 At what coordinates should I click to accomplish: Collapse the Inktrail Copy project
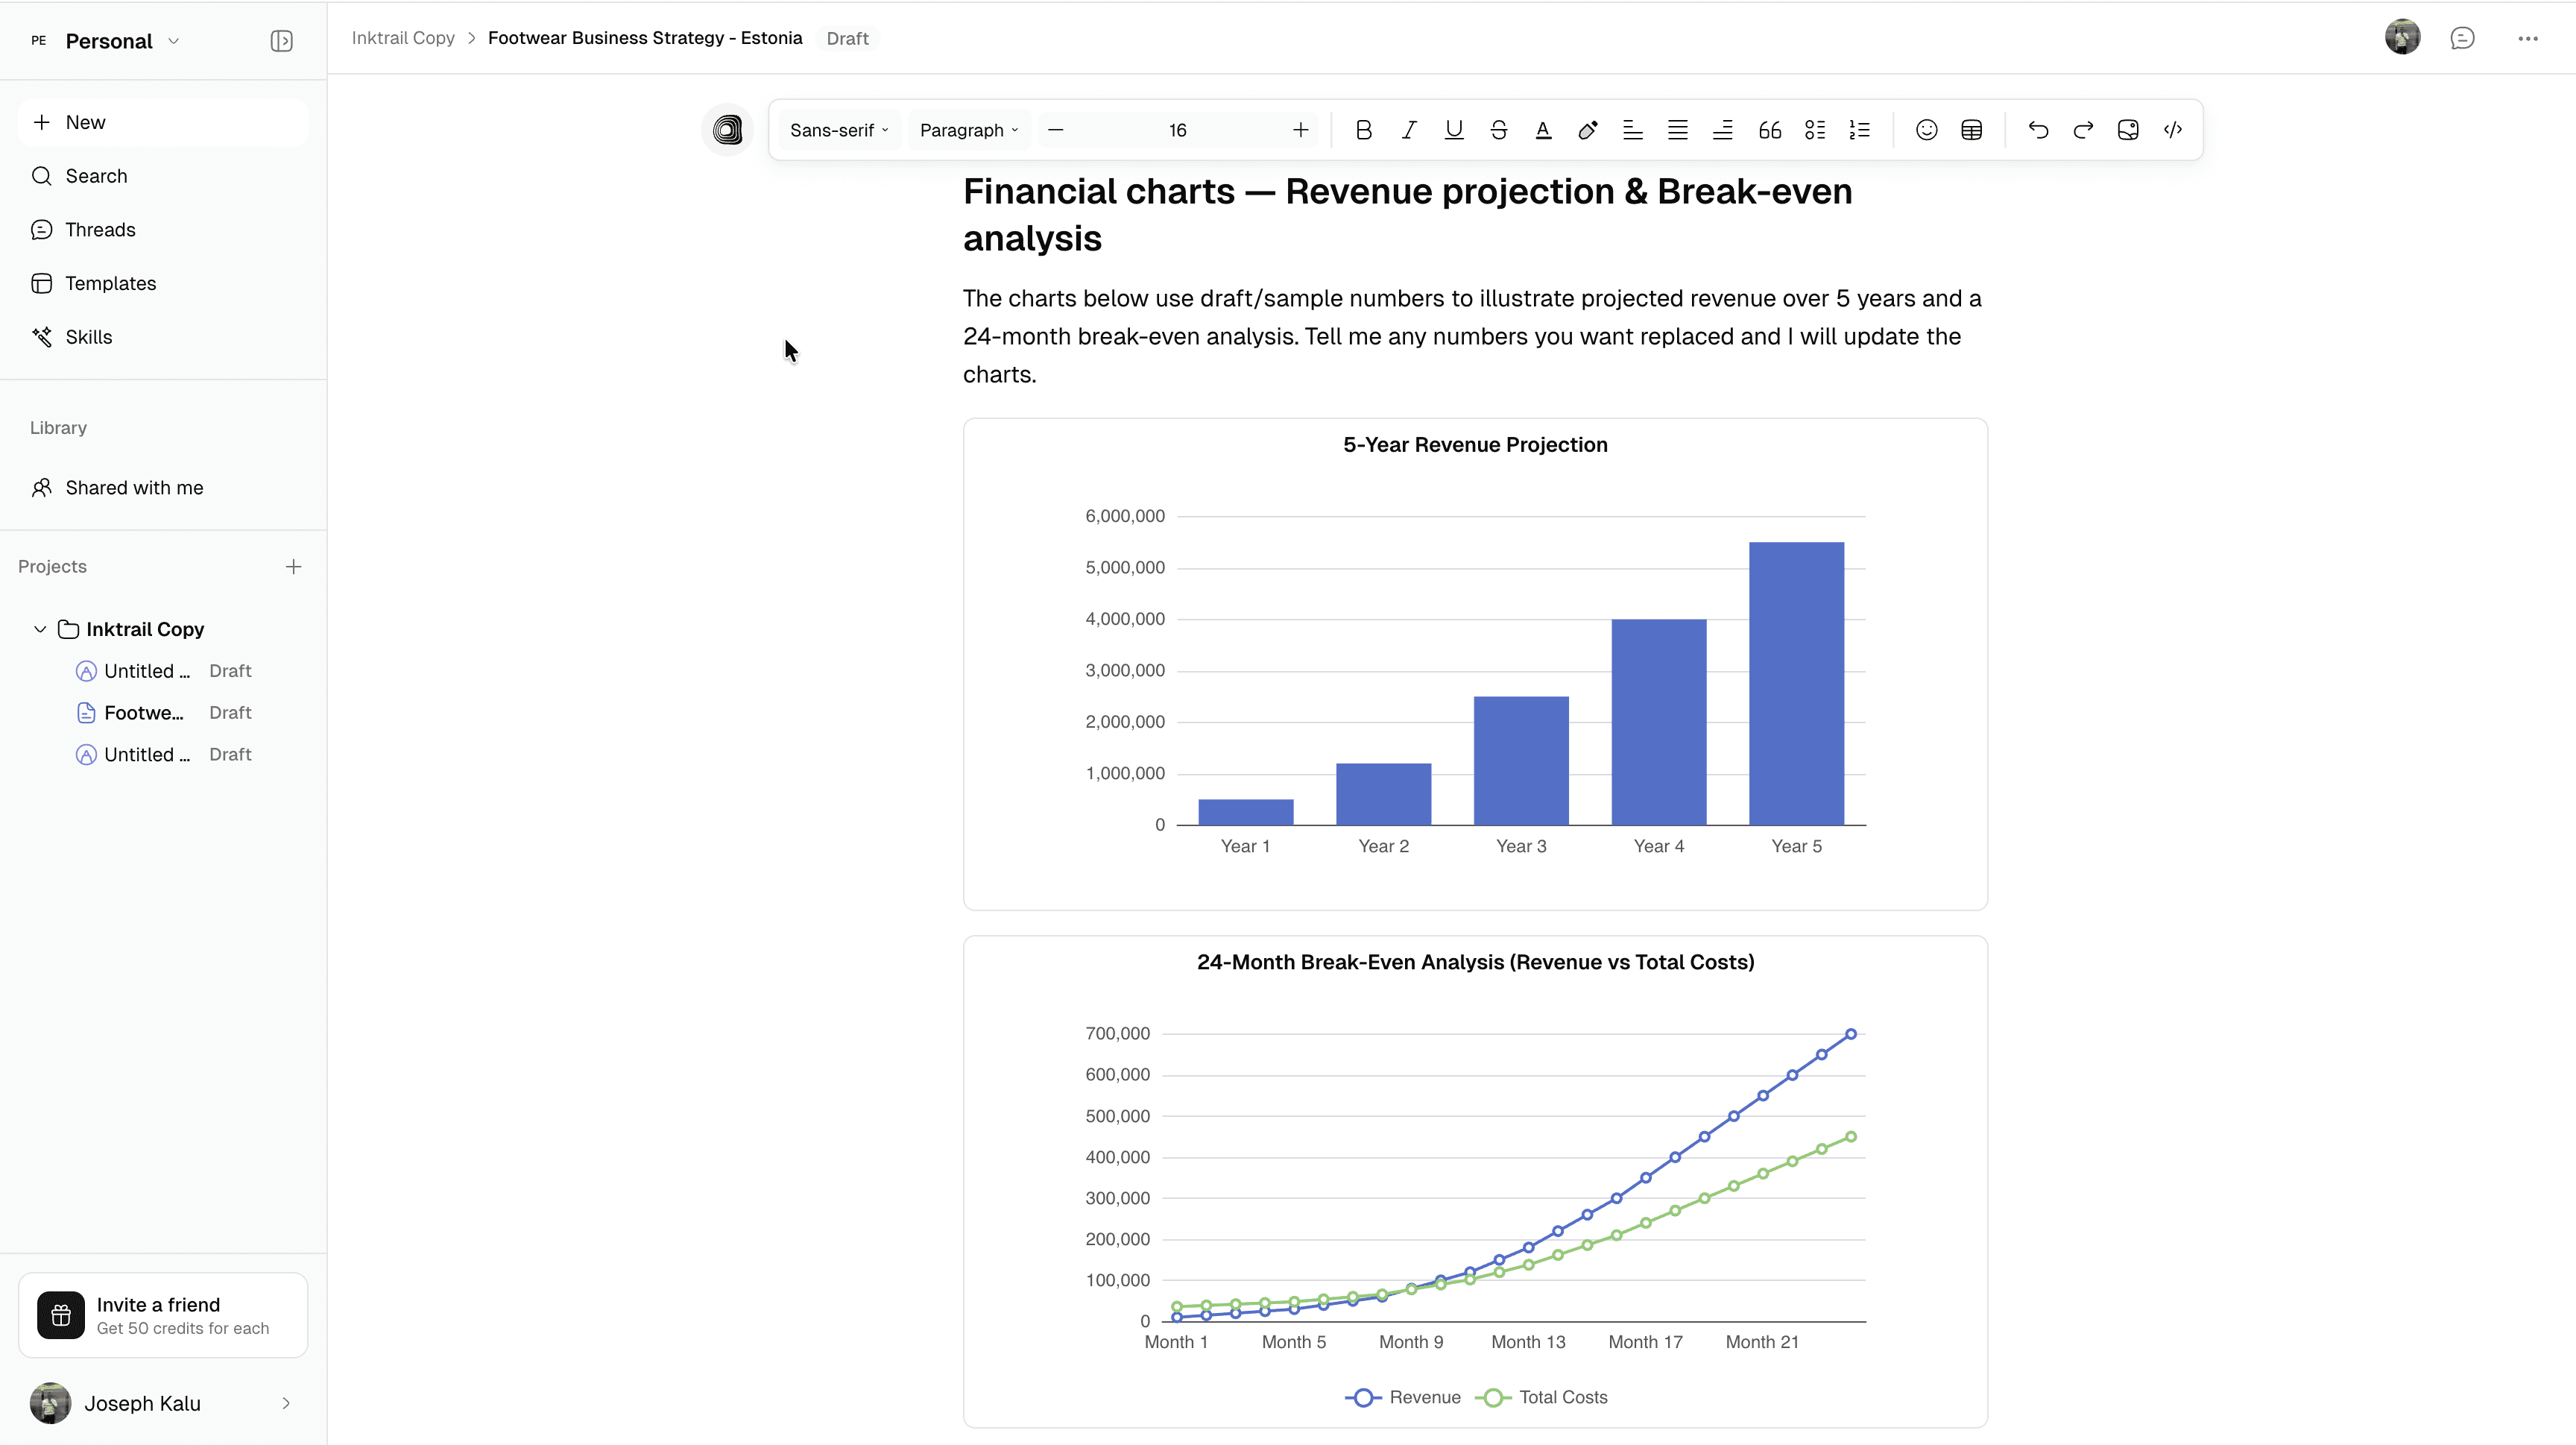point(39,629)
